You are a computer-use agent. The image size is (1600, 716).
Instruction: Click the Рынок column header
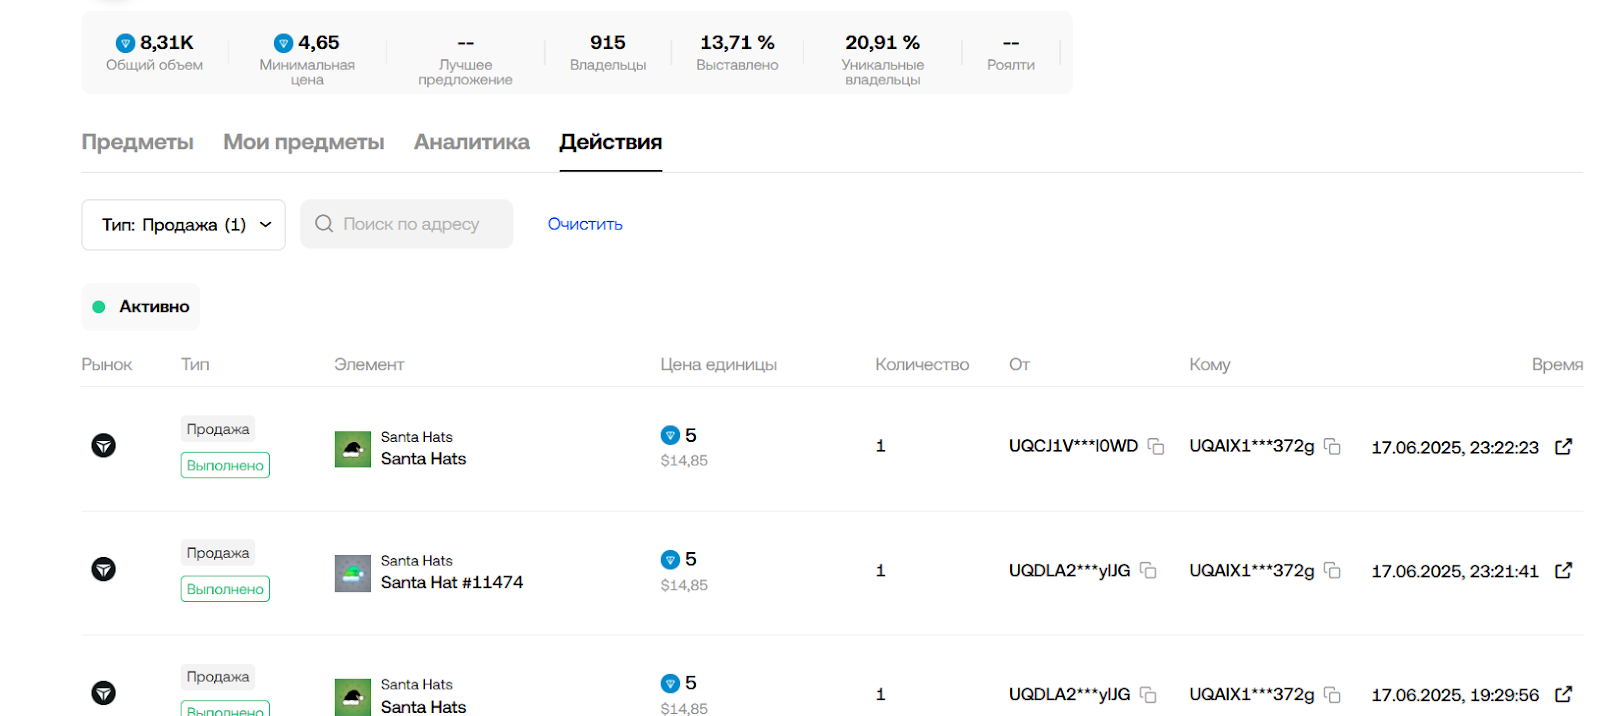[107, 365]
